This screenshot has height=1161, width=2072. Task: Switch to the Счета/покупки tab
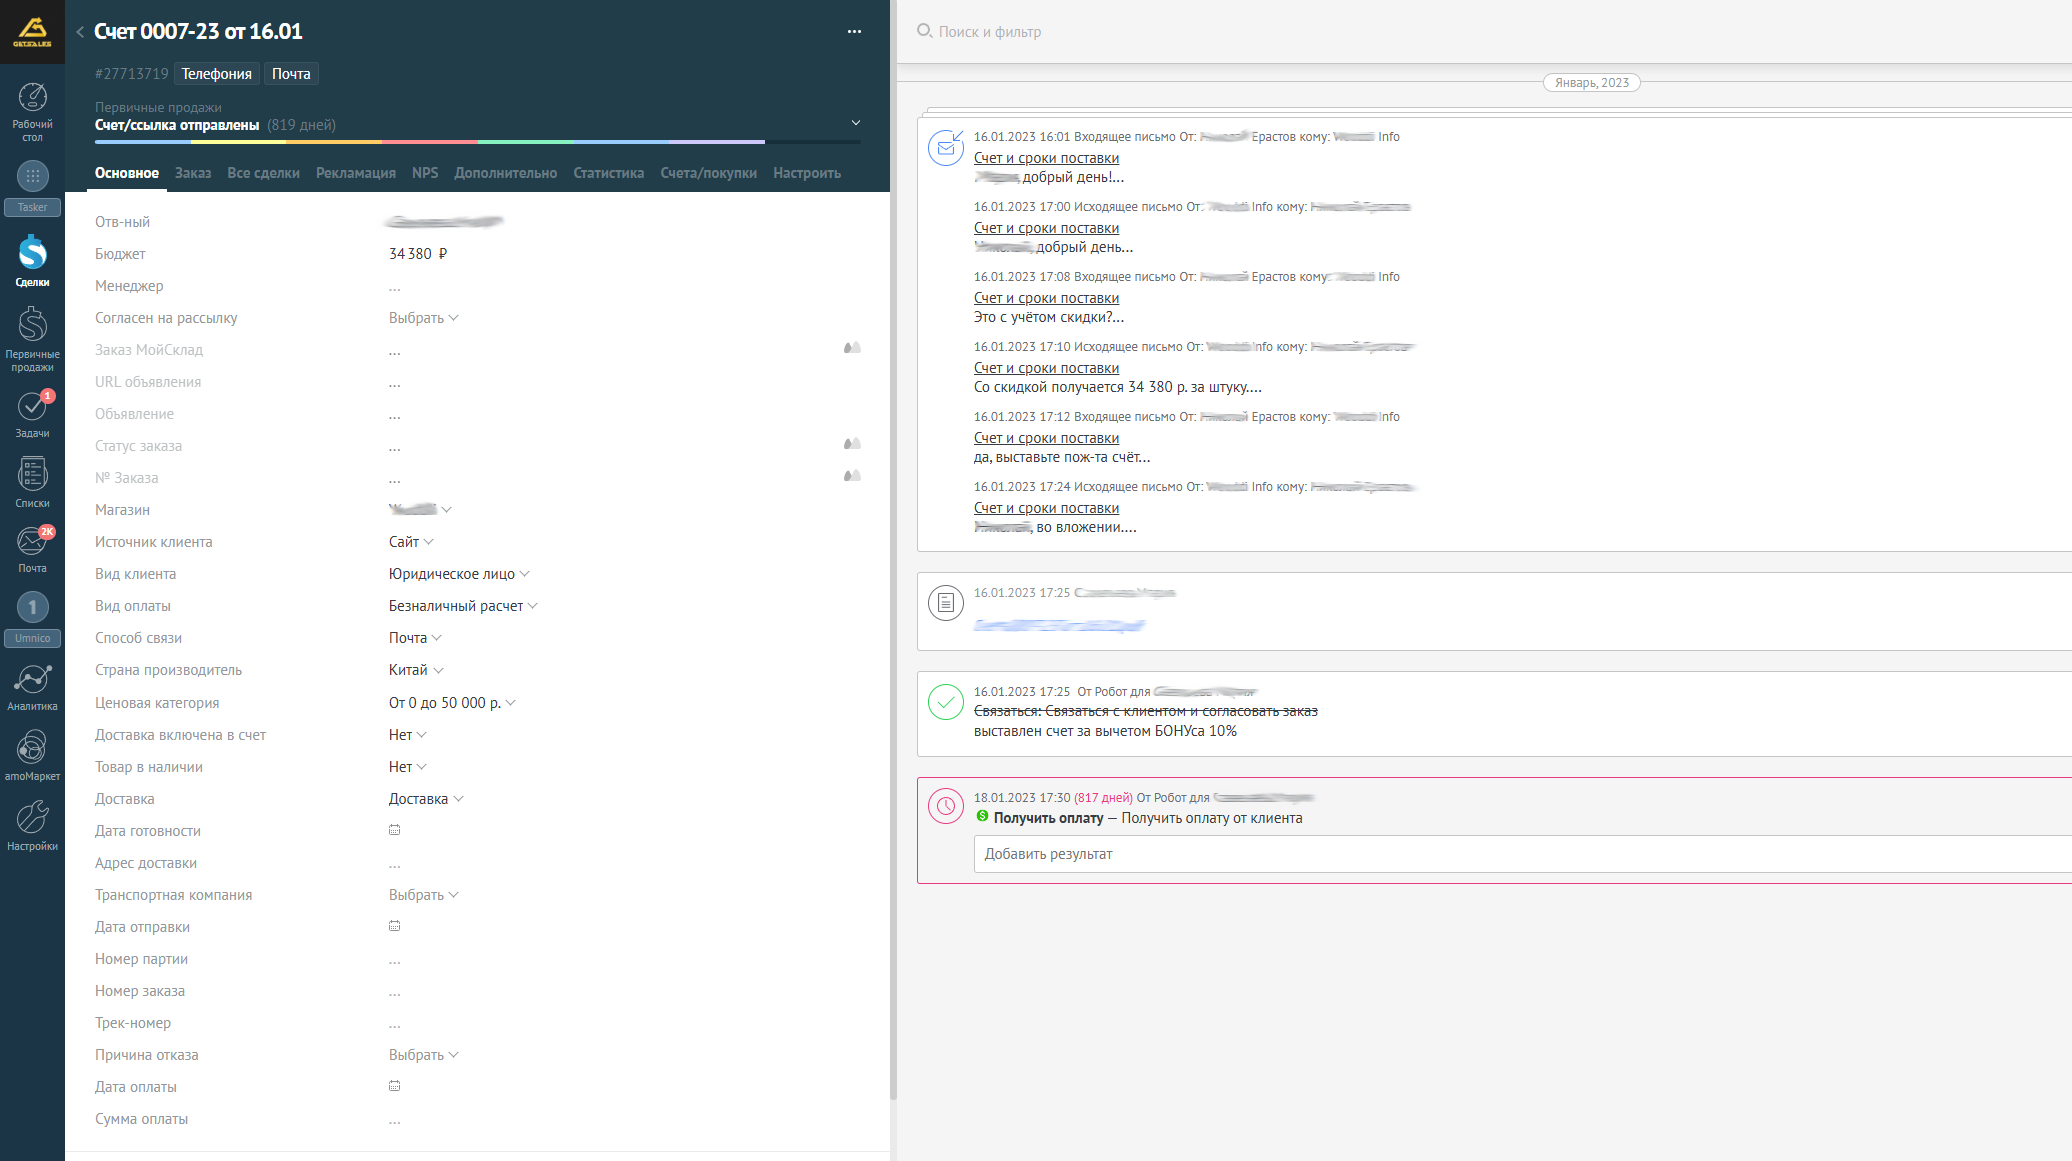tap(709, 173)
